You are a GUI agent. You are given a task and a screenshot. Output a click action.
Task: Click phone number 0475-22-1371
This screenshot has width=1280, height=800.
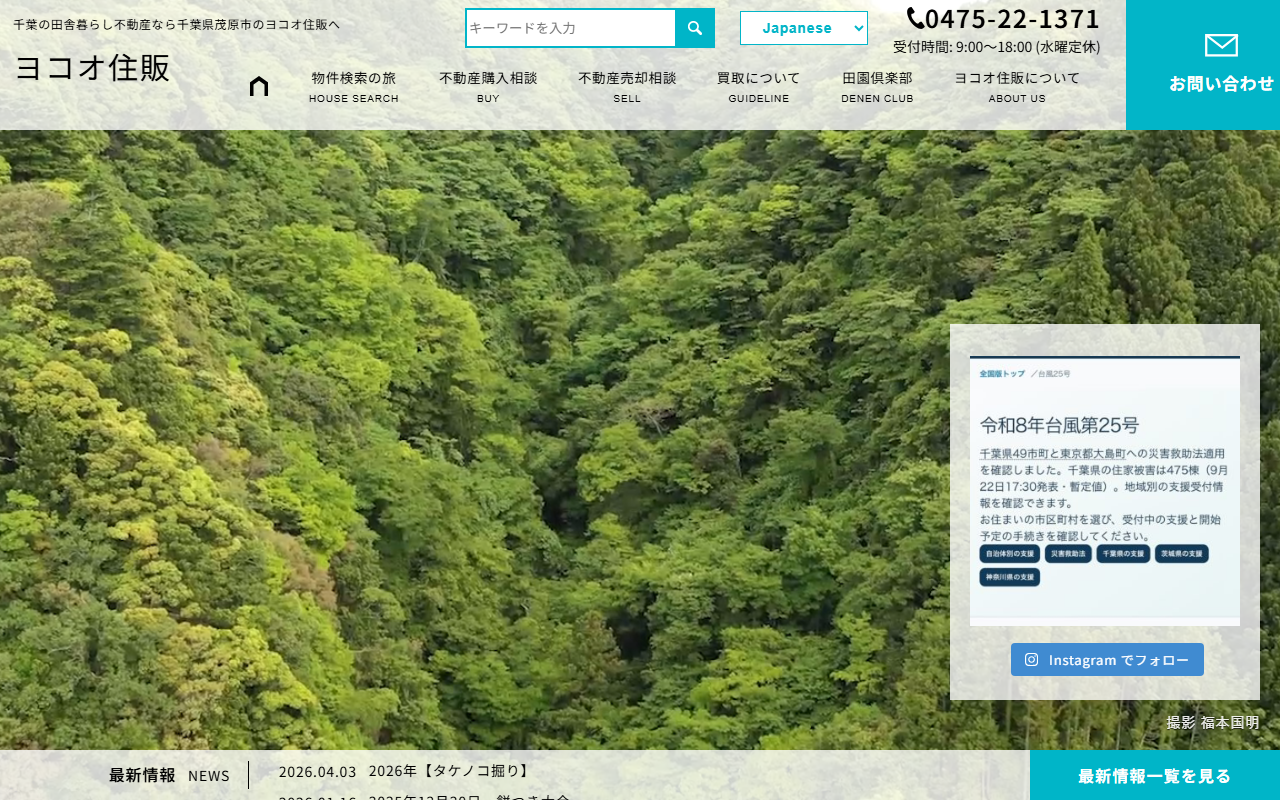tap(1012, 18)
